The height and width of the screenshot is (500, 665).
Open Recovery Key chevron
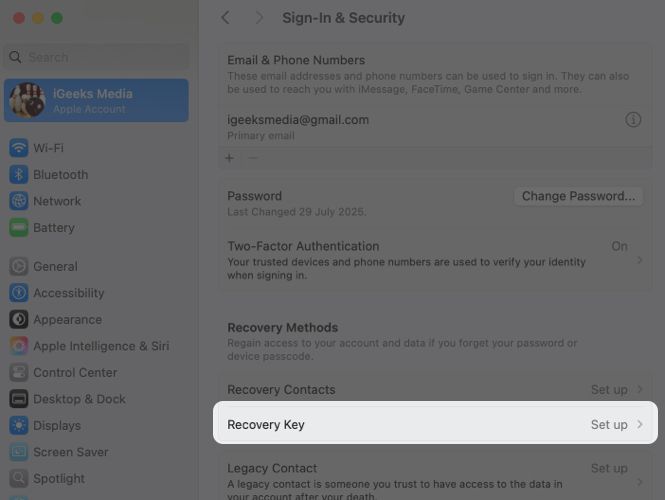640,425
